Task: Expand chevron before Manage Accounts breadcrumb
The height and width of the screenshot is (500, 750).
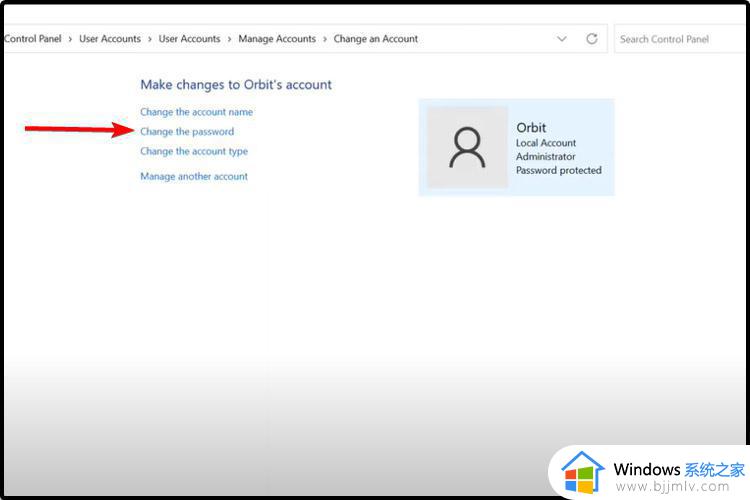Action: click(x=230, y=39)
